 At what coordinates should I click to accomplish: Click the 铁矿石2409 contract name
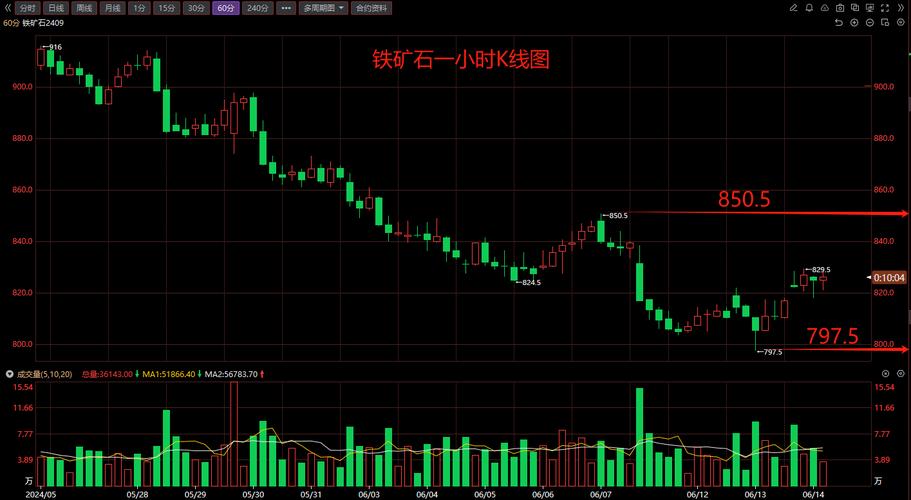click(44, 23)
